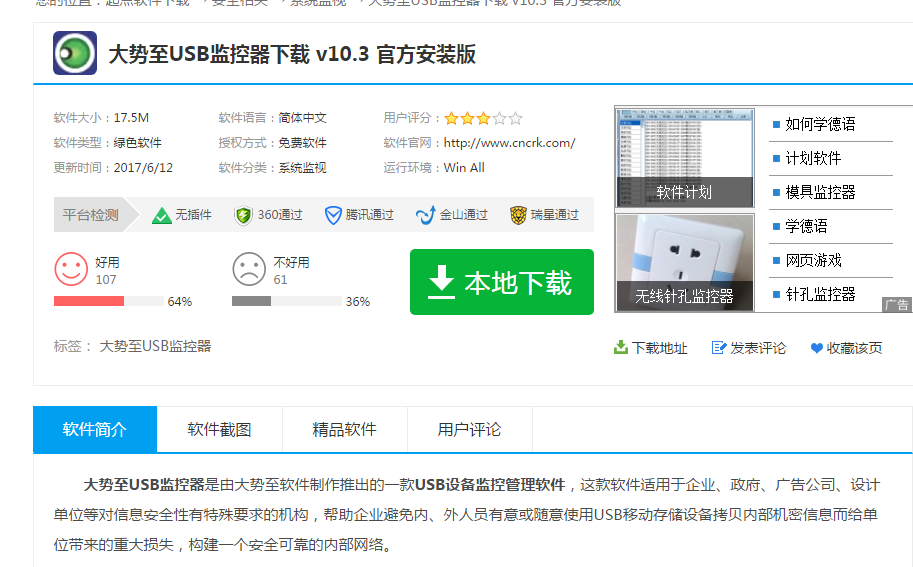Click the 不好用 vote count 61
The height and width of the screenshot is (567, 913).
point(281,280)
